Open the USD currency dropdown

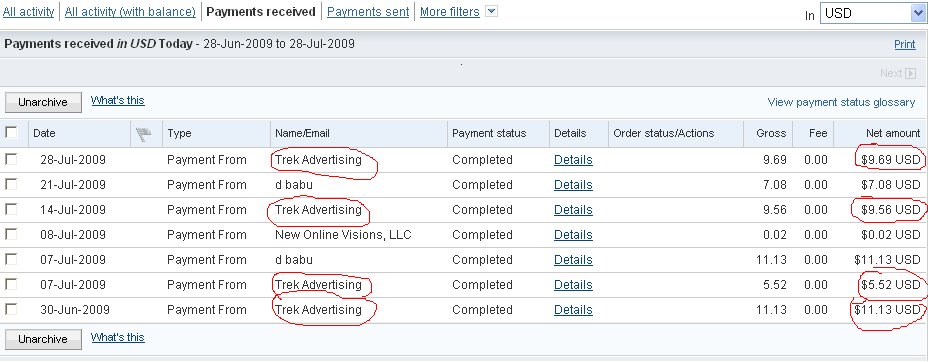point(873,13)
